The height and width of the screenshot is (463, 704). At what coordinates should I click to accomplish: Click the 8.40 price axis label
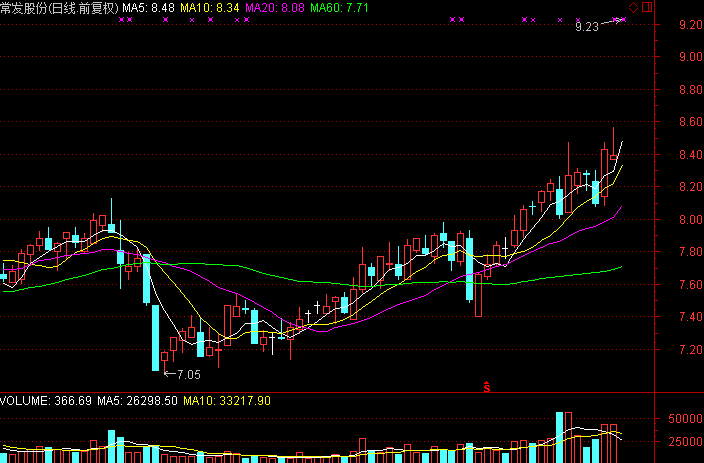click(691, 155)
